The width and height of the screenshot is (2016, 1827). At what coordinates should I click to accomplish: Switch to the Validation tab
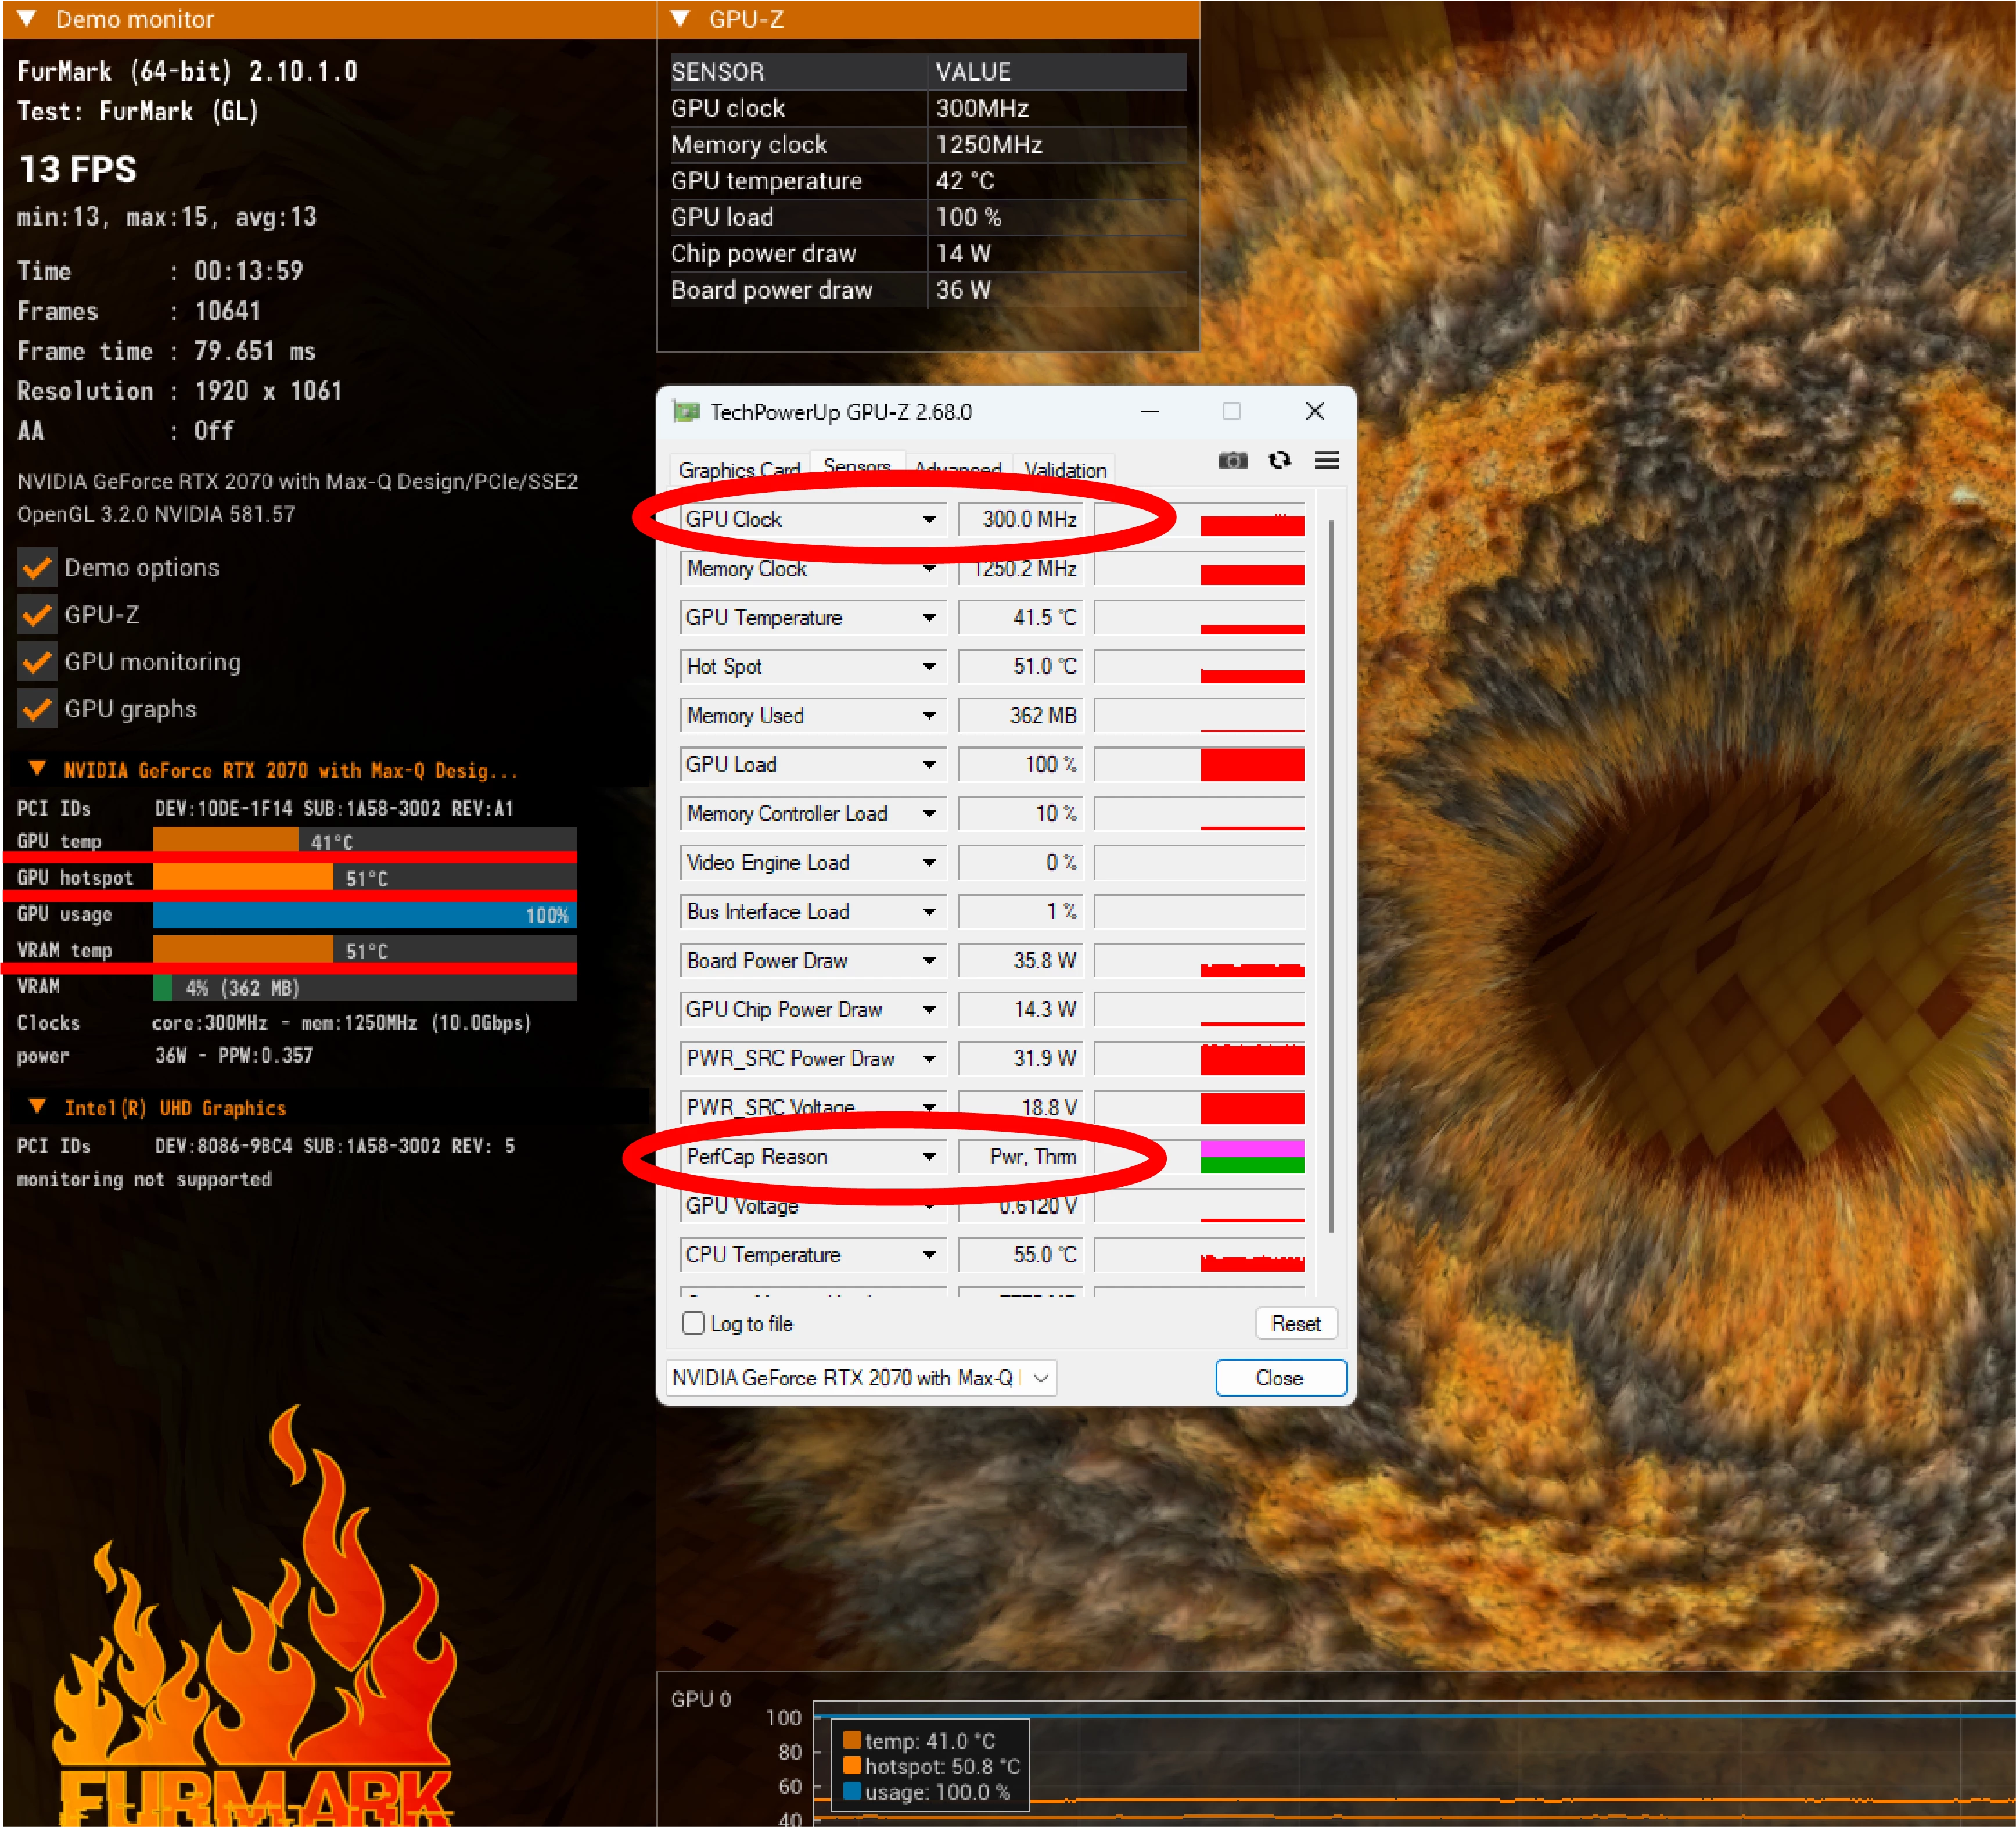point(1065,470)
